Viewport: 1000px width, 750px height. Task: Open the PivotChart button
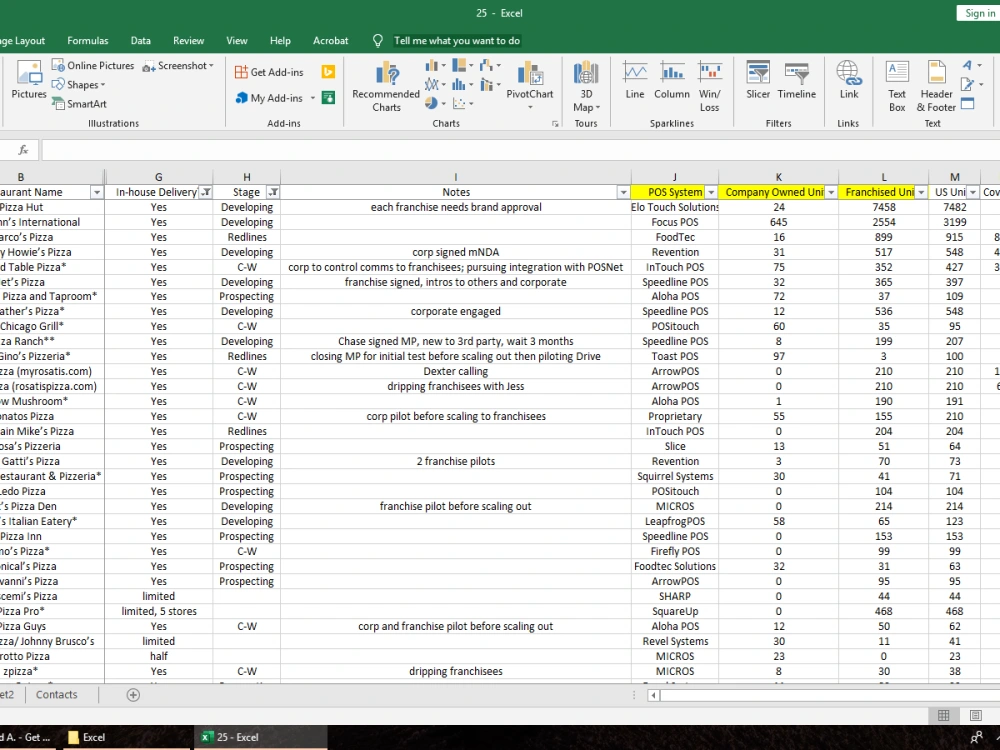(529, 87)
